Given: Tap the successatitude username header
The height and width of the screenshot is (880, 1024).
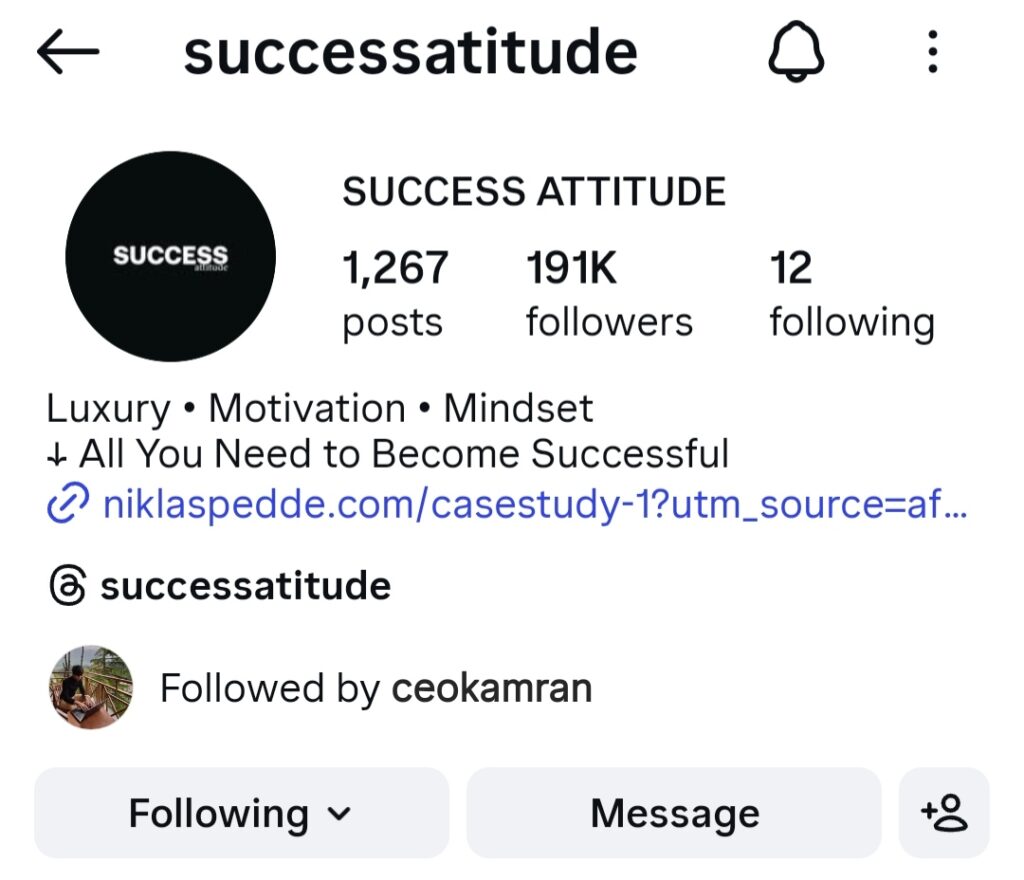Looking at the screenshot, I should coord(410,53).
